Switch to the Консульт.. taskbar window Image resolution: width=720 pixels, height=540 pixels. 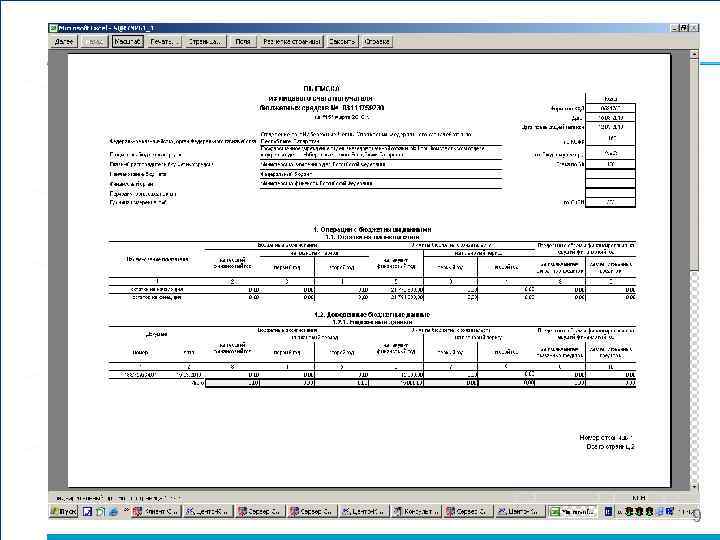tap(416, 511)
